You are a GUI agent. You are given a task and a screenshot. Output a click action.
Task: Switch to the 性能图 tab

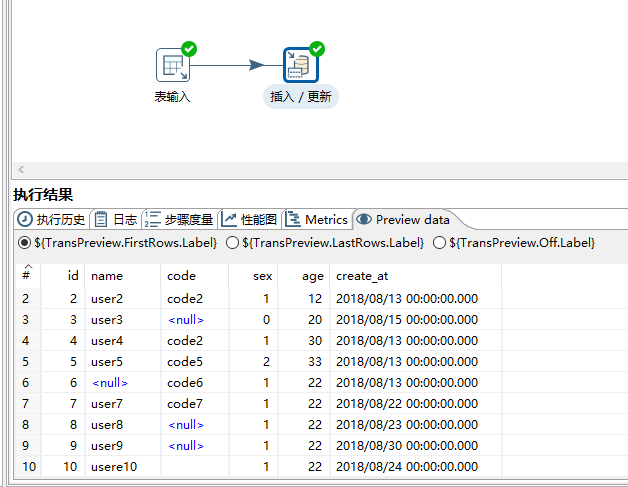click(250, 219)
